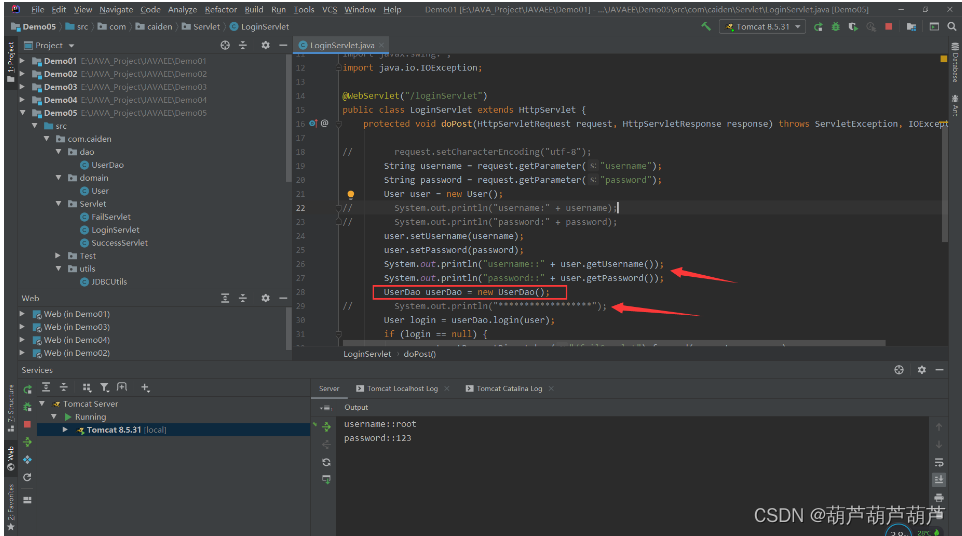Click the Build Project hammer icon

click(706, 26)
